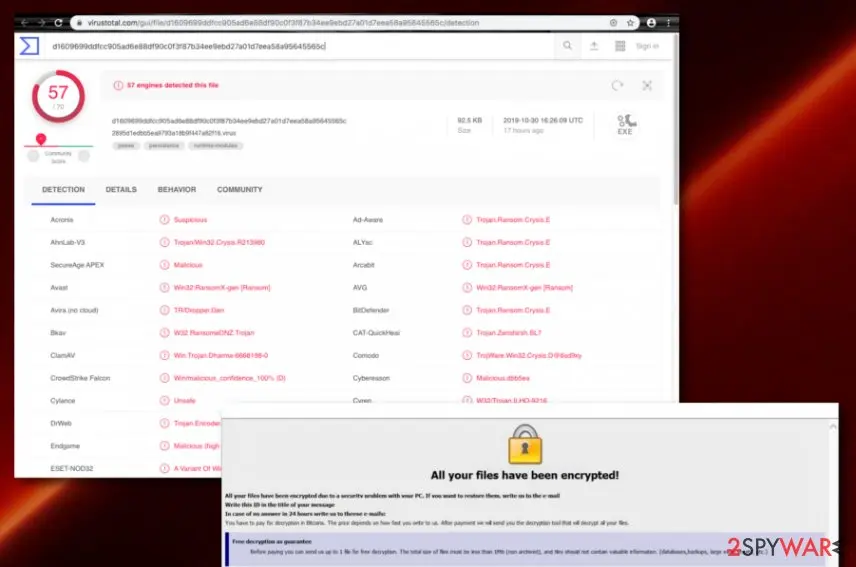
Task: Switch to the DETECTION tab
Action: click(x=63, y=189)
